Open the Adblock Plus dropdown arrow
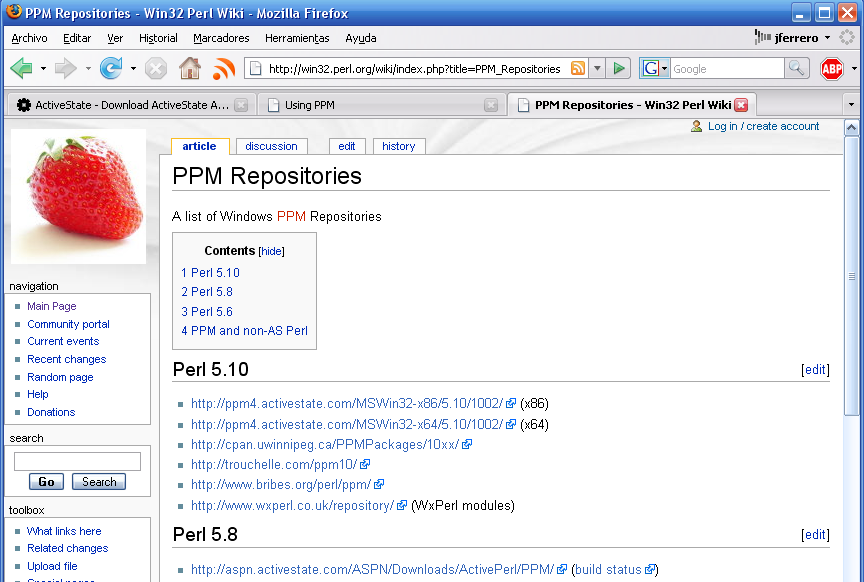The image size is (864, 582). pos(854,69)
